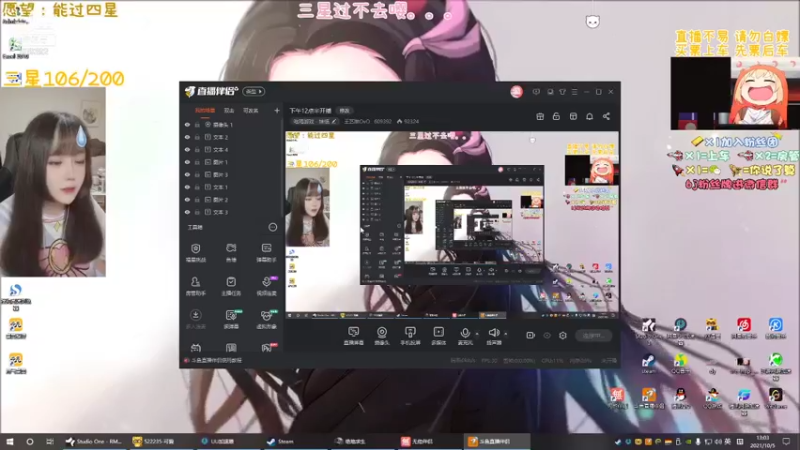The image size is (800, 450).
Task: Open the Windows Start menu
Action: (10, 441)
